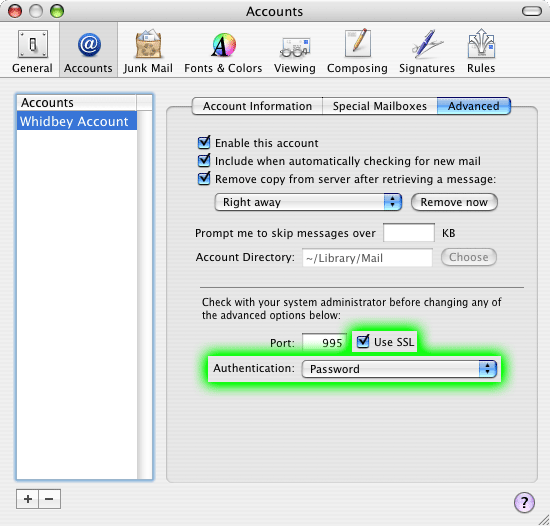Switch to the Account Information tab
The image size is (550, 526).
pos(257,106)
